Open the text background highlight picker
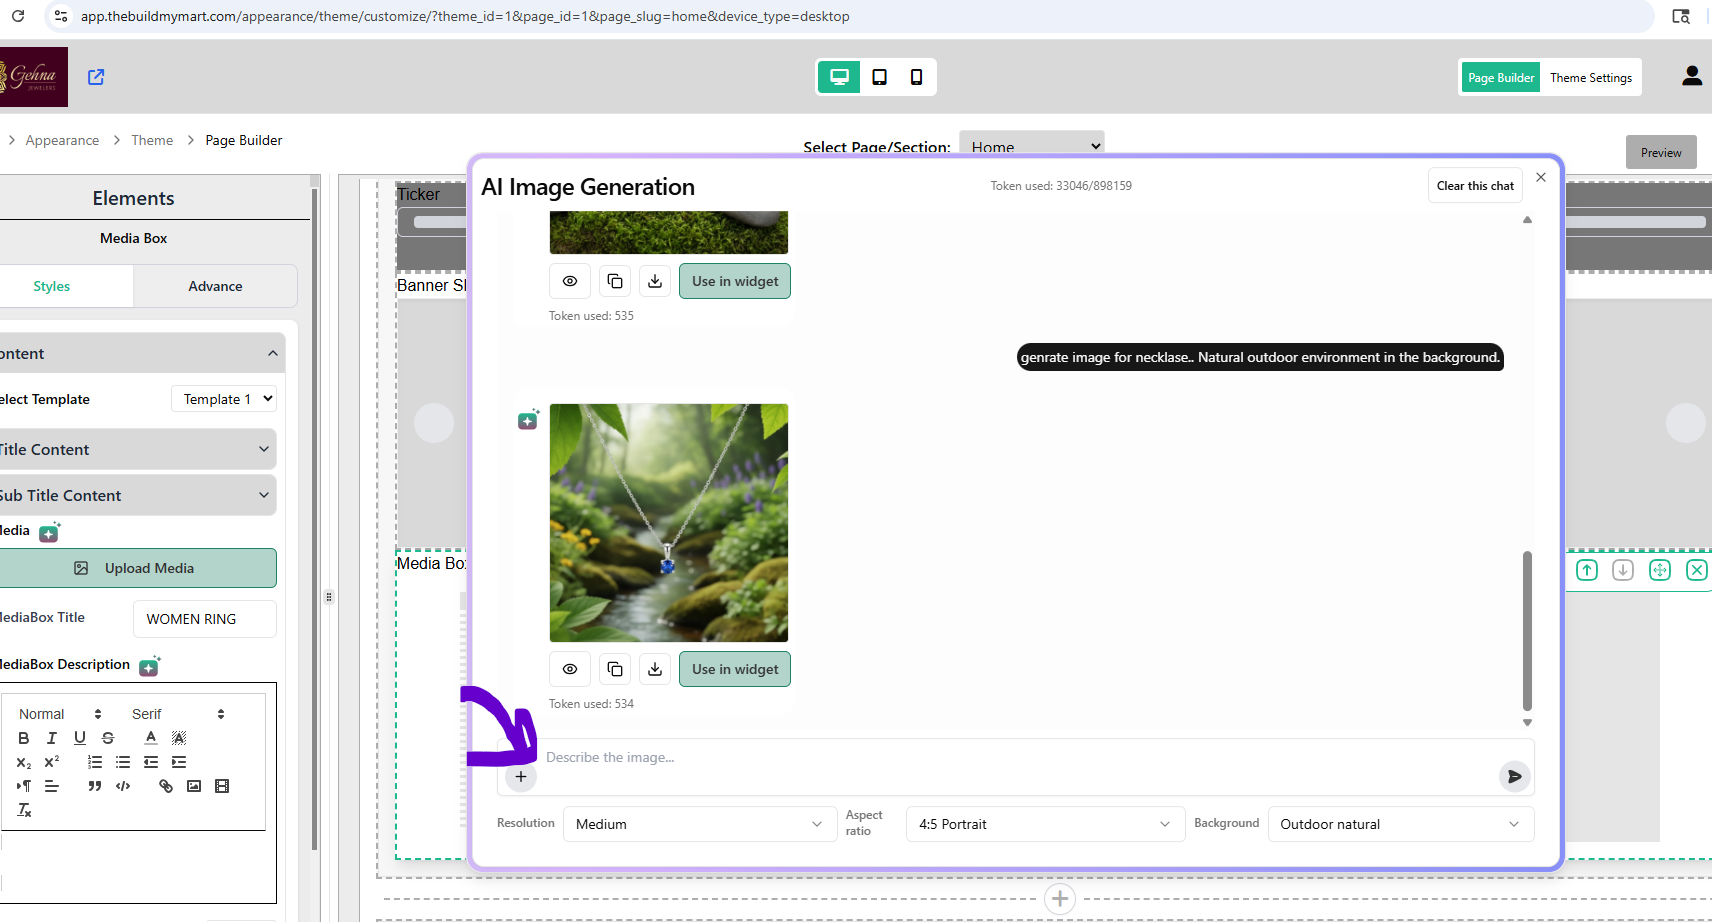The width and height of the screenshot is (1712, 922). coord(179,738)
